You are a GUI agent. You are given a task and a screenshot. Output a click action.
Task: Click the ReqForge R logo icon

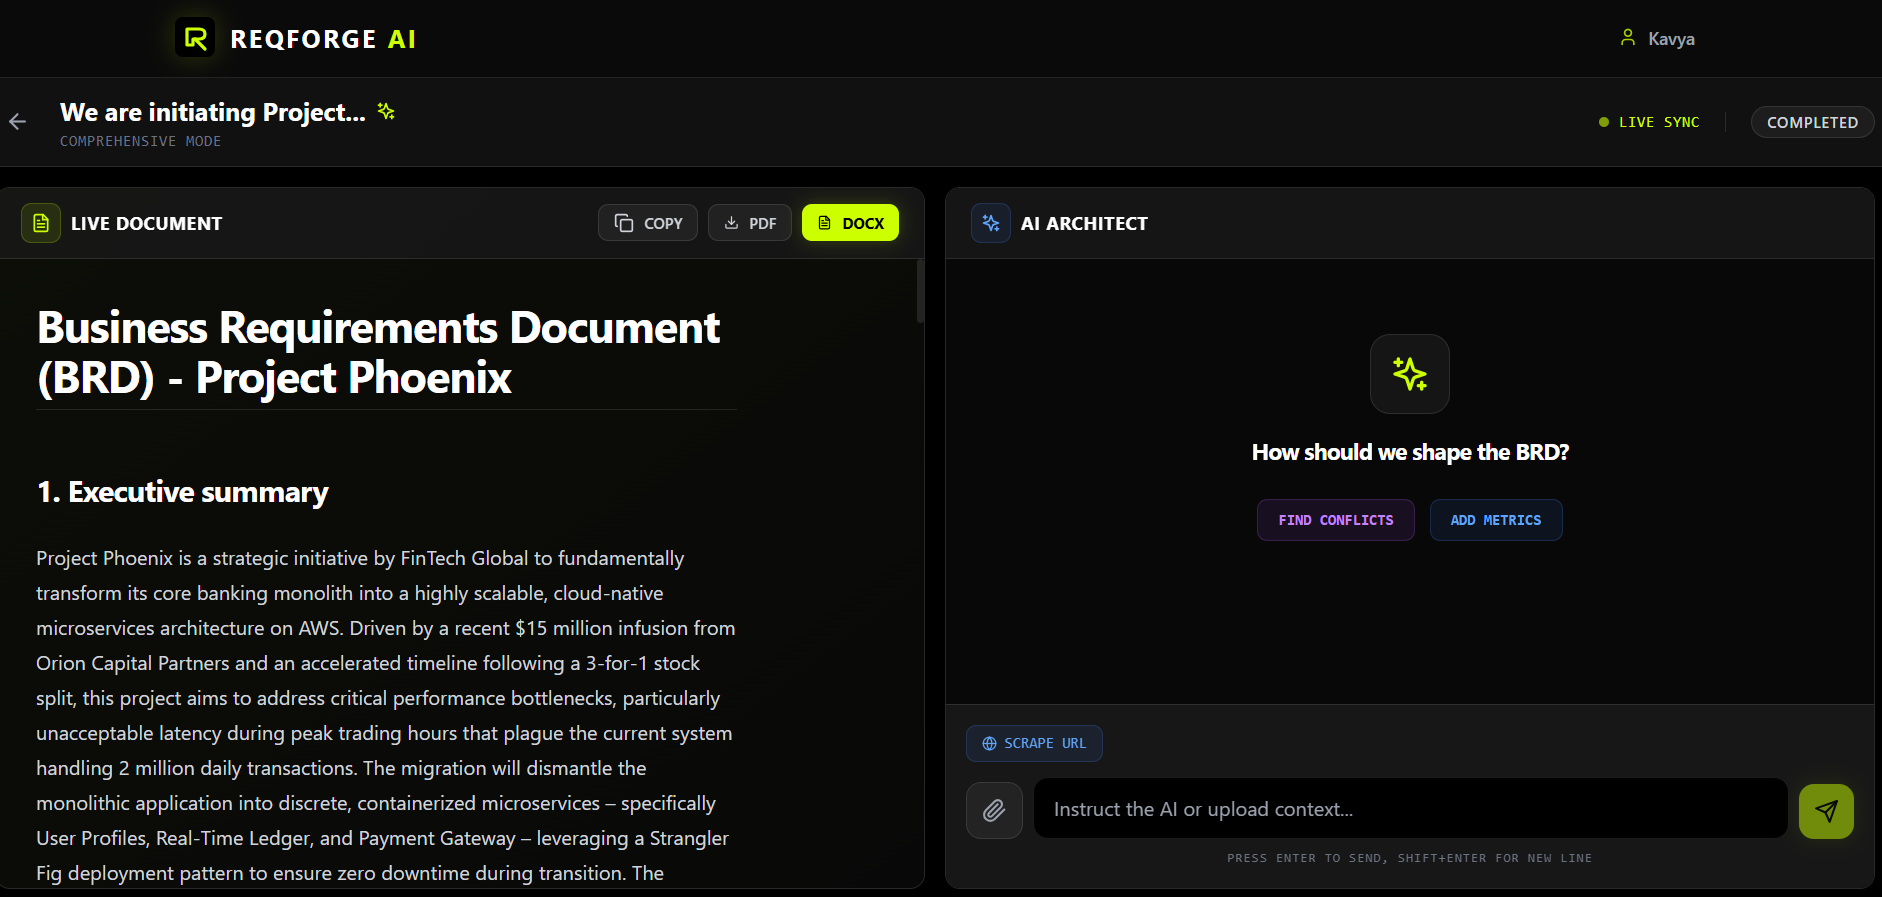(x=195, y=38)
